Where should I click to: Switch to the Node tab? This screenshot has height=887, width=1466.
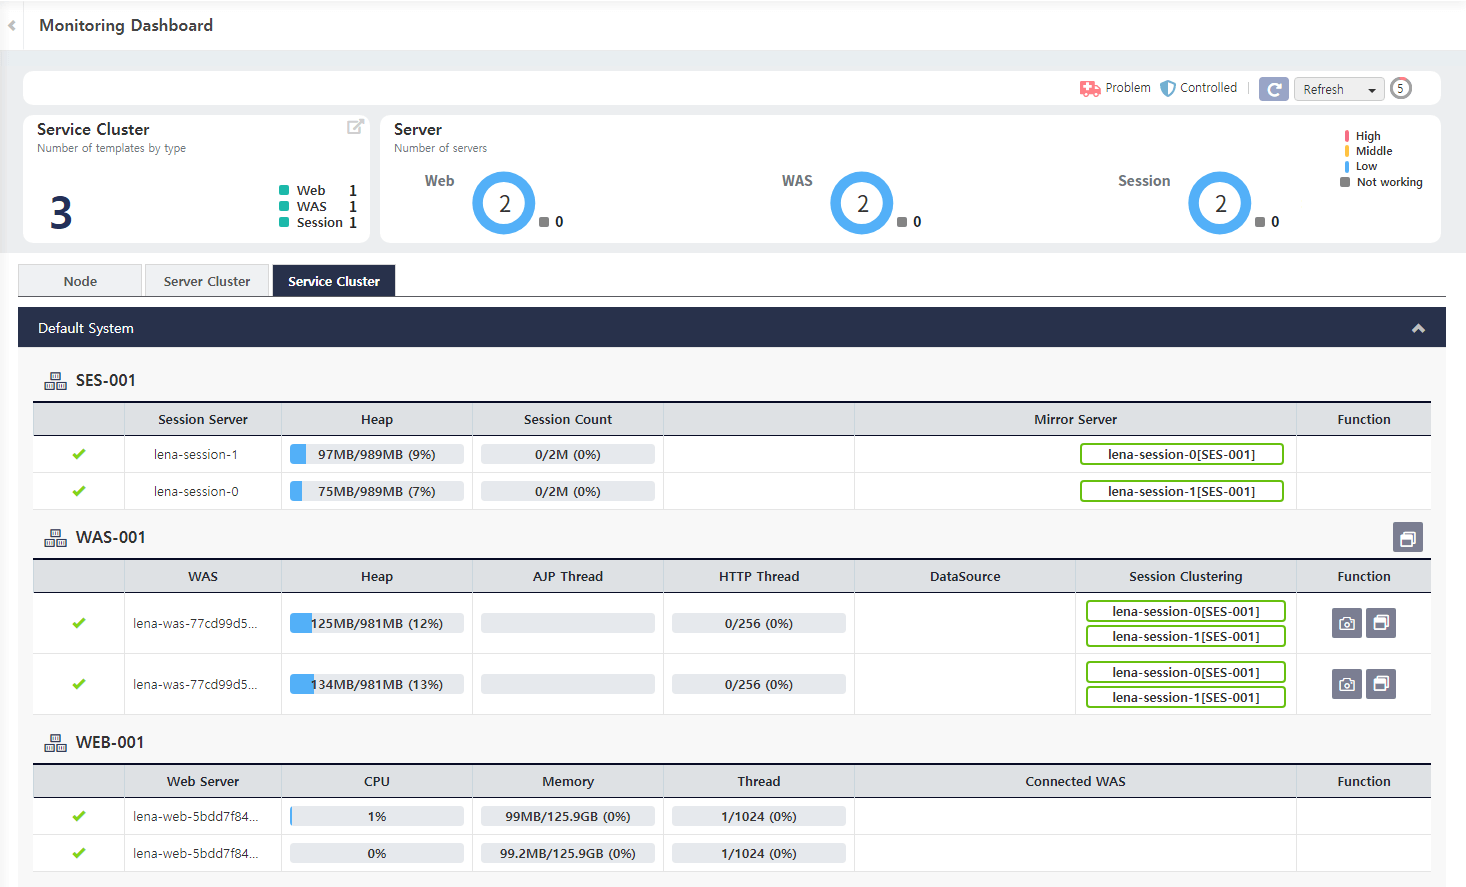pos(79,280)
